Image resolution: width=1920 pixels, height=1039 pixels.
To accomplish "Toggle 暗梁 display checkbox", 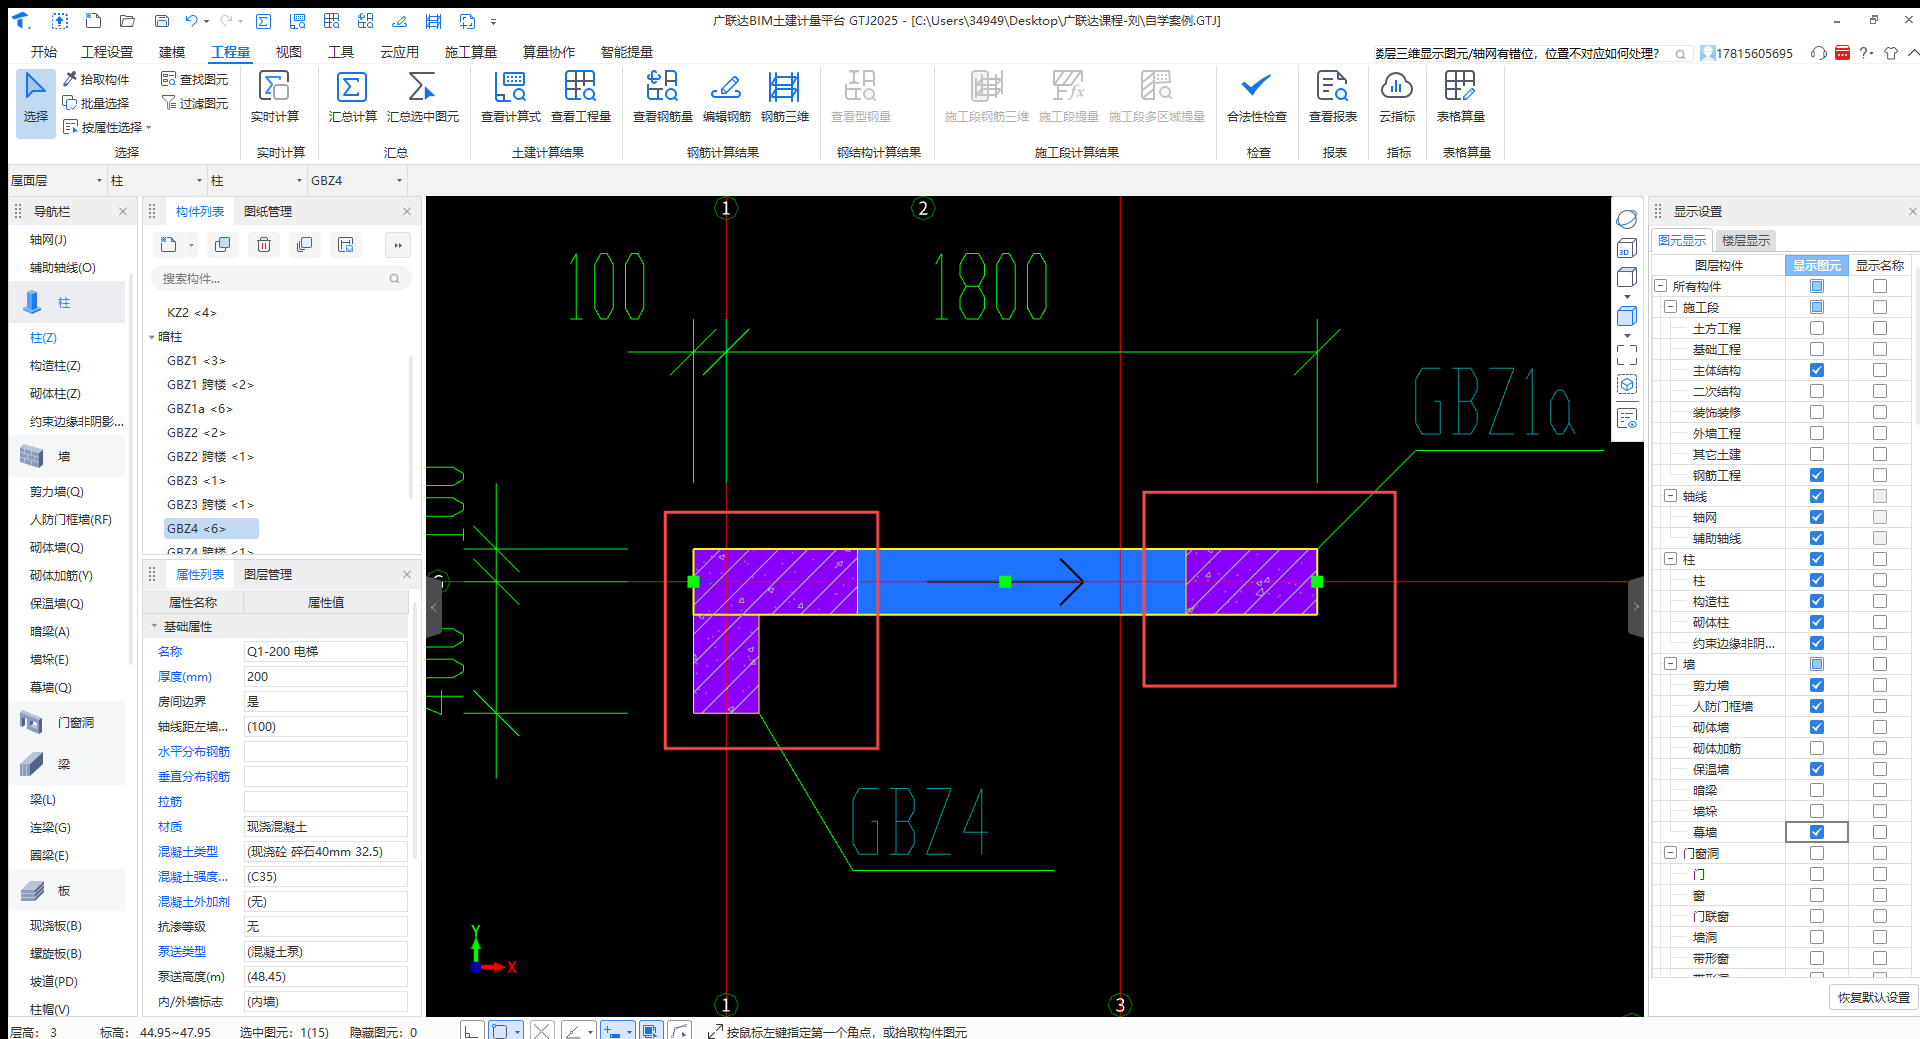I will point(1817,790).
